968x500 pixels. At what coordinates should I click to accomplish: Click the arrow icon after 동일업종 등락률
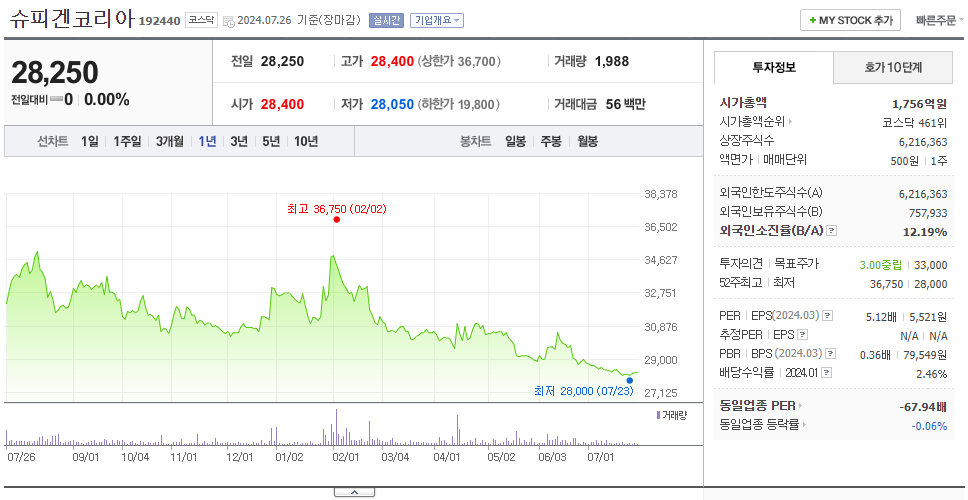[x=804, y=425]
